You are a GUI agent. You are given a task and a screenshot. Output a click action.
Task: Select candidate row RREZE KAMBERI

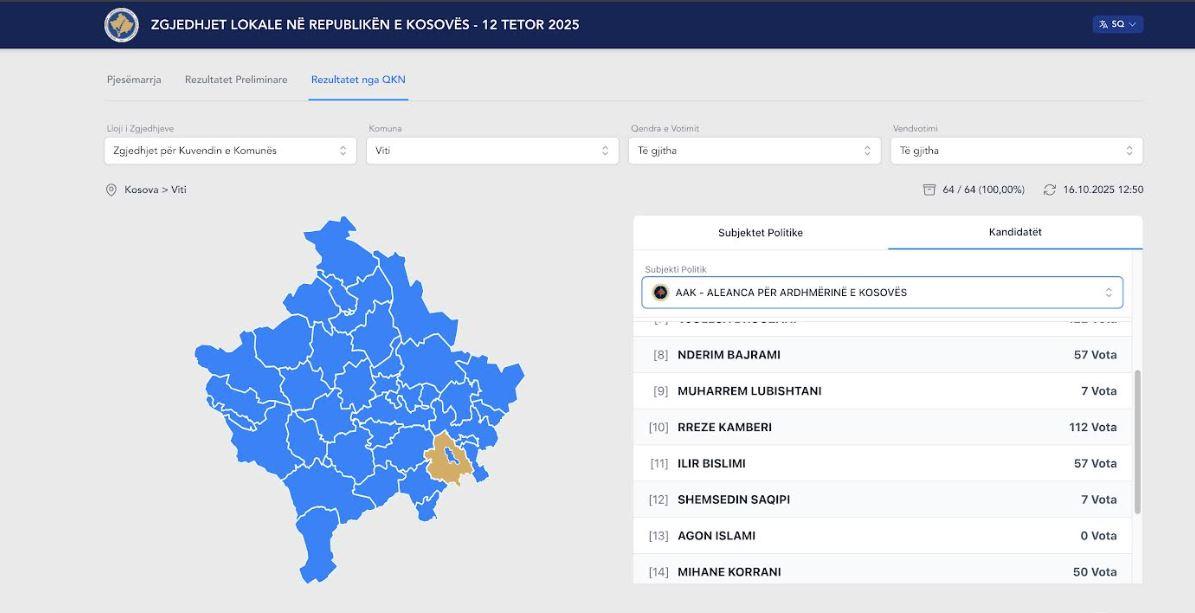point(882,427)
